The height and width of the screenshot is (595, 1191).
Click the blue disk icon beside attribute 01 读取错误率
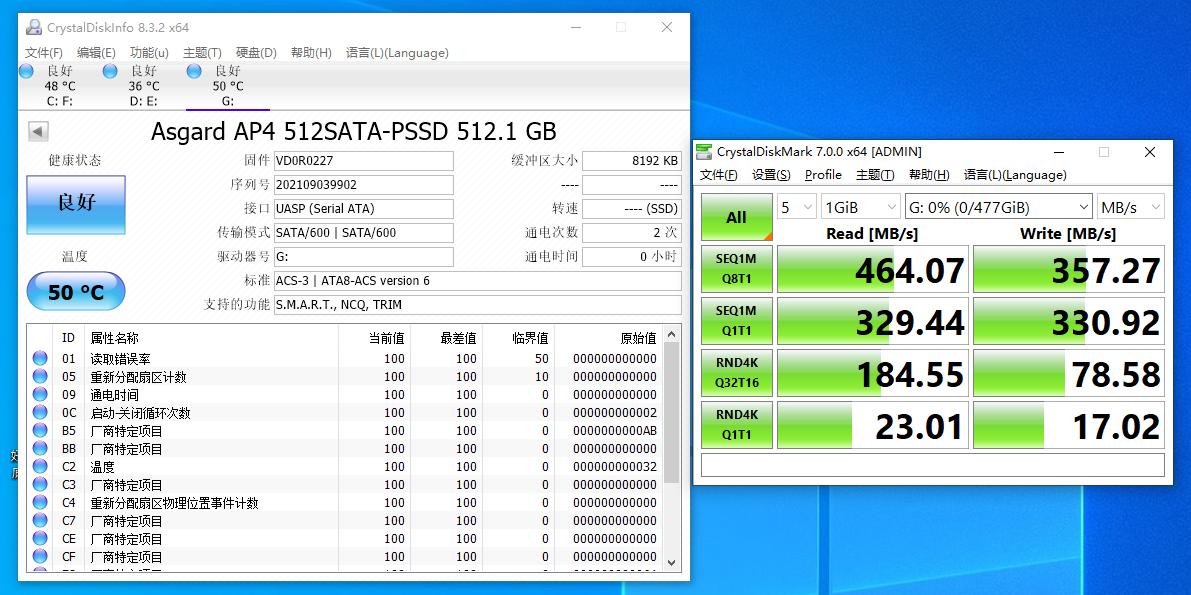point(38,358)
